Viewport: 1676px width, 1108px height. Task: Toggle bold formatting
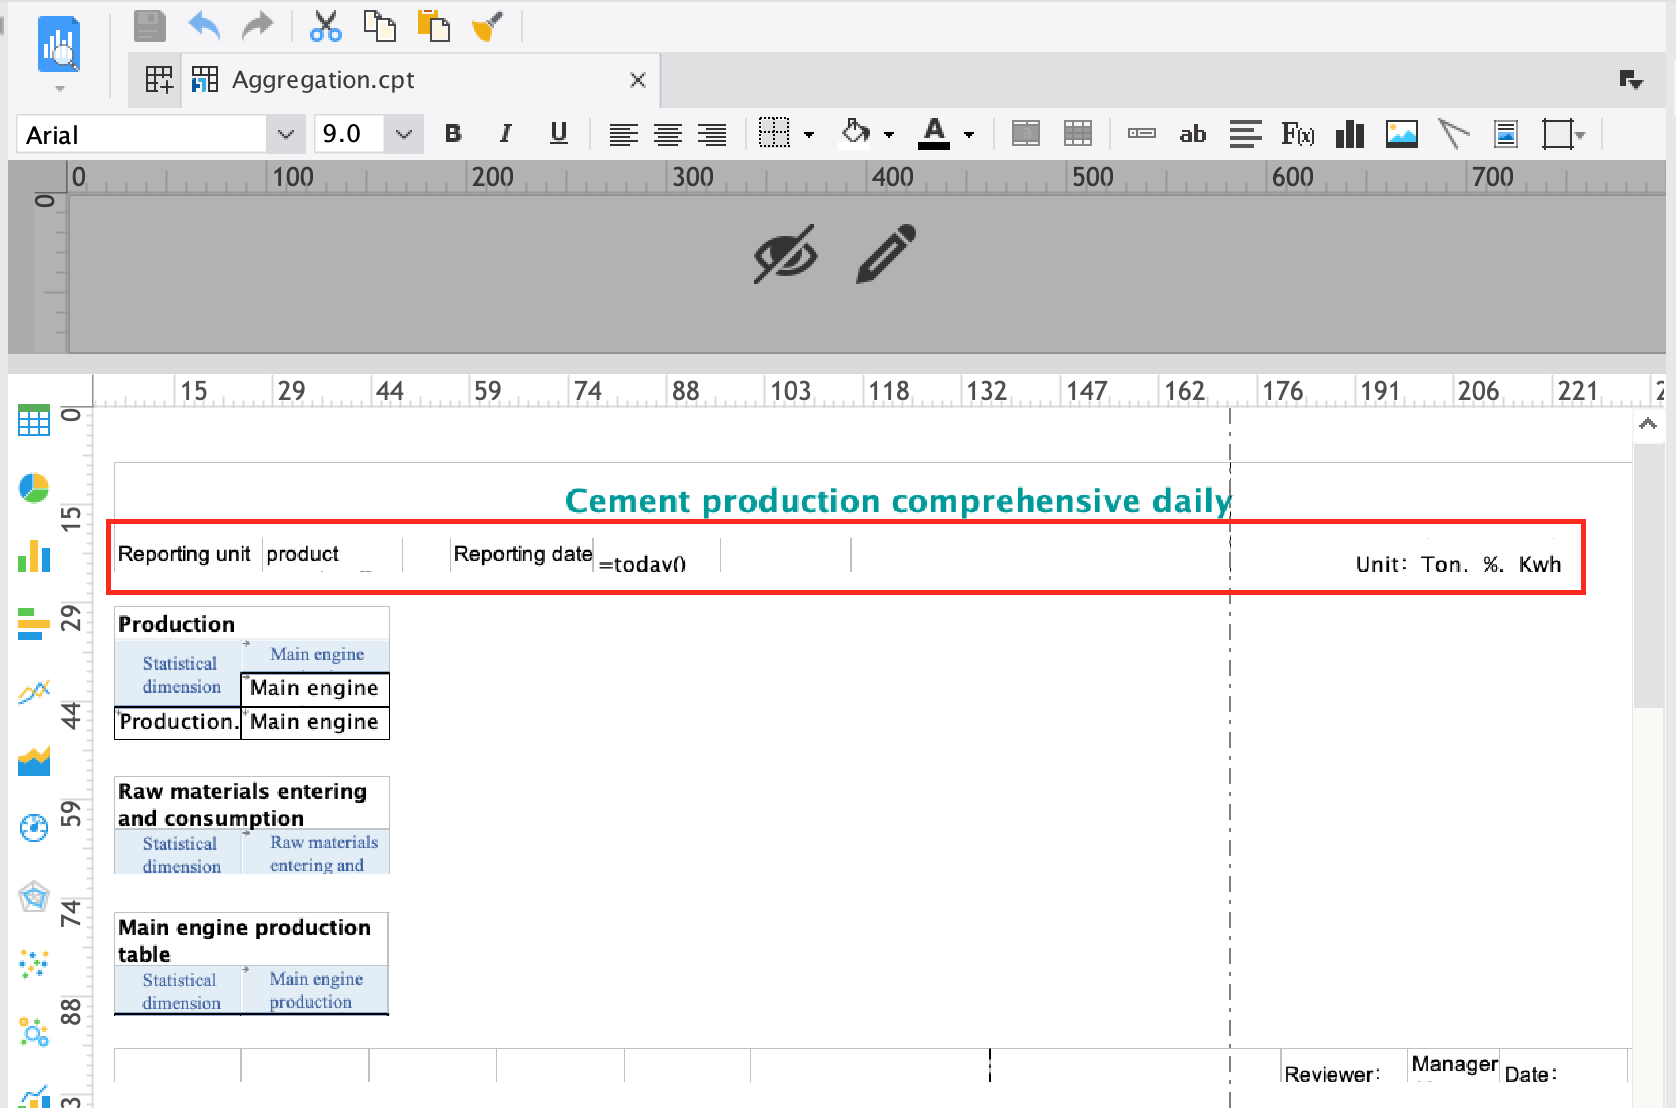pos(453,134)
